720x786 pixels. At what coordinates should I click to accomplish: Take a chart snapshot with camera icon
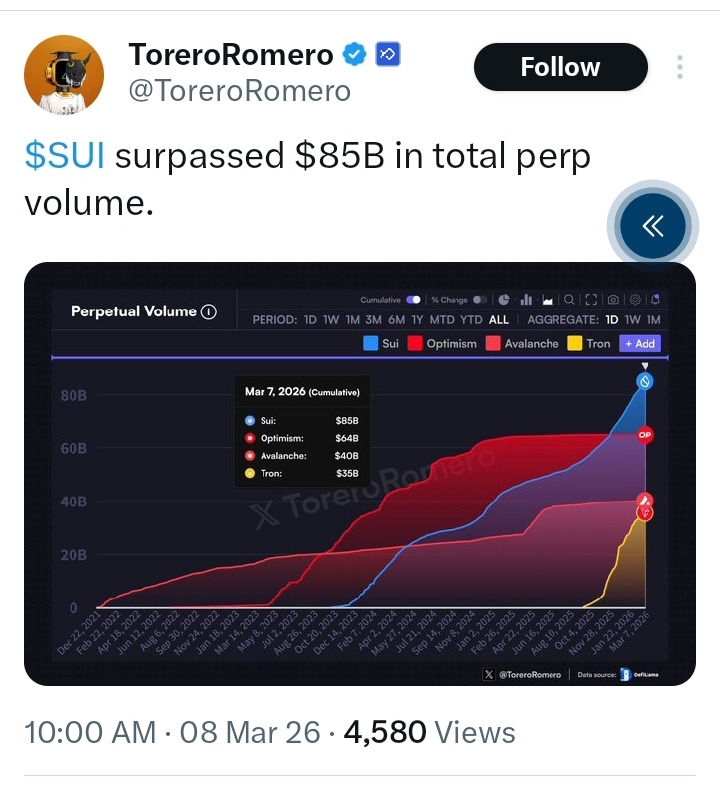tap(612, 299)
